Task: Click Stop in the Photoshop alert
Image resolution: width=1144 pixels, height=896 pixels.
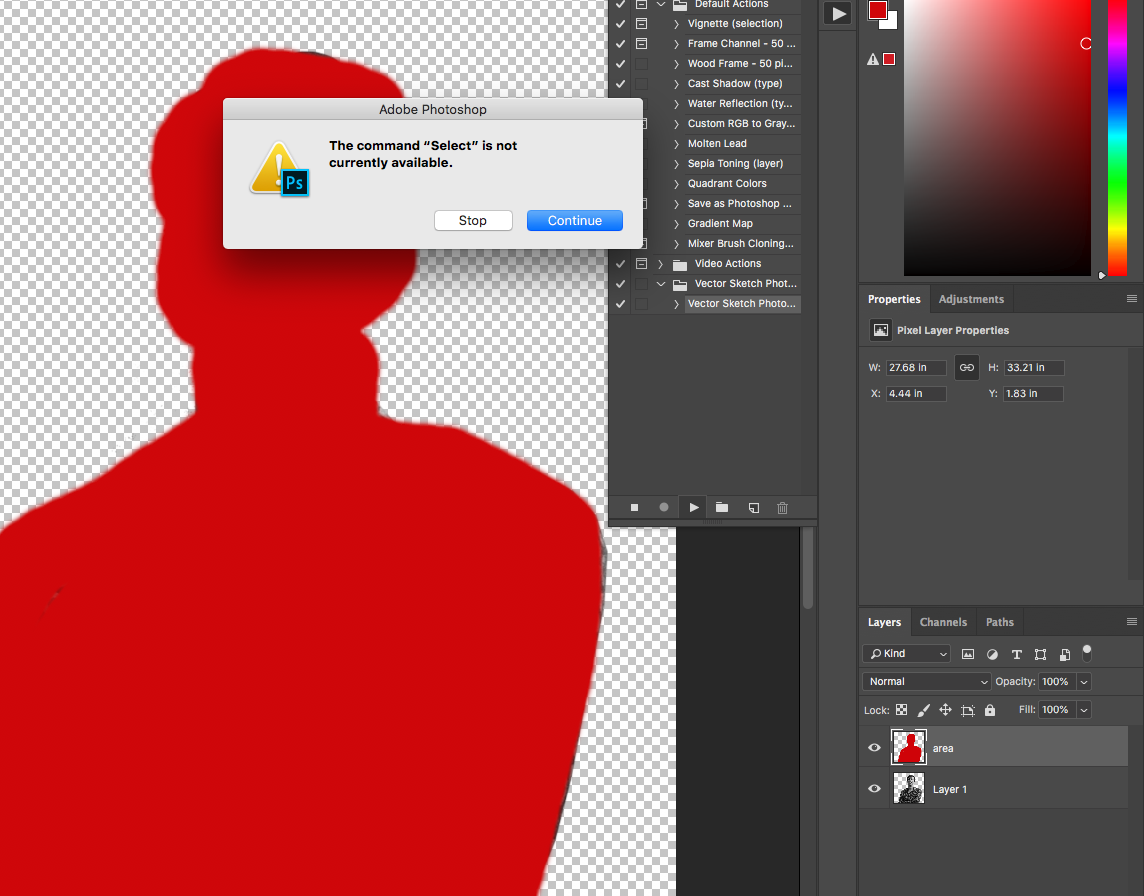Action: pos(473,220)
